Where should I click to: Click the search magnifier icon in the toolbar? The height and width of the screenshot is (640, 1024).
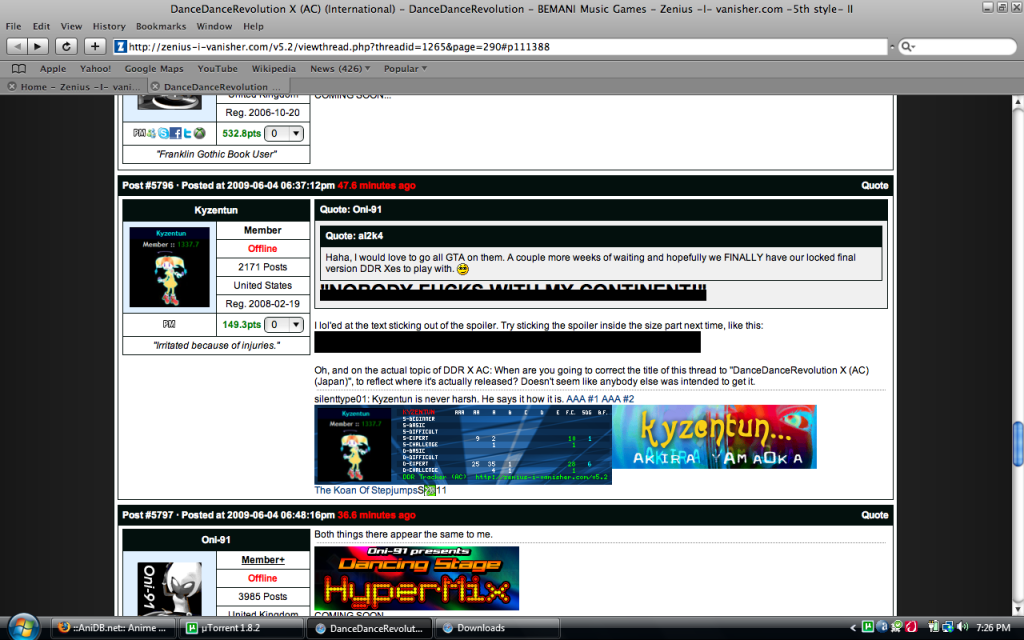(907, 46)
